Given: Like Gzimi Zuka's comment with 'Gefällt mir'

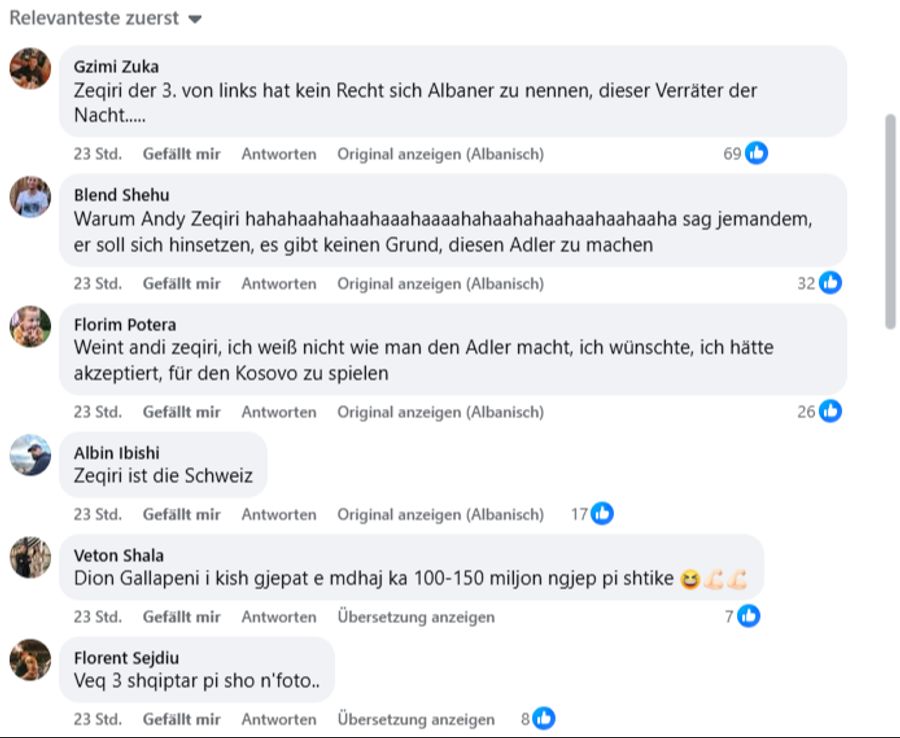Looking at the screenshot, I should pos(181,154).
